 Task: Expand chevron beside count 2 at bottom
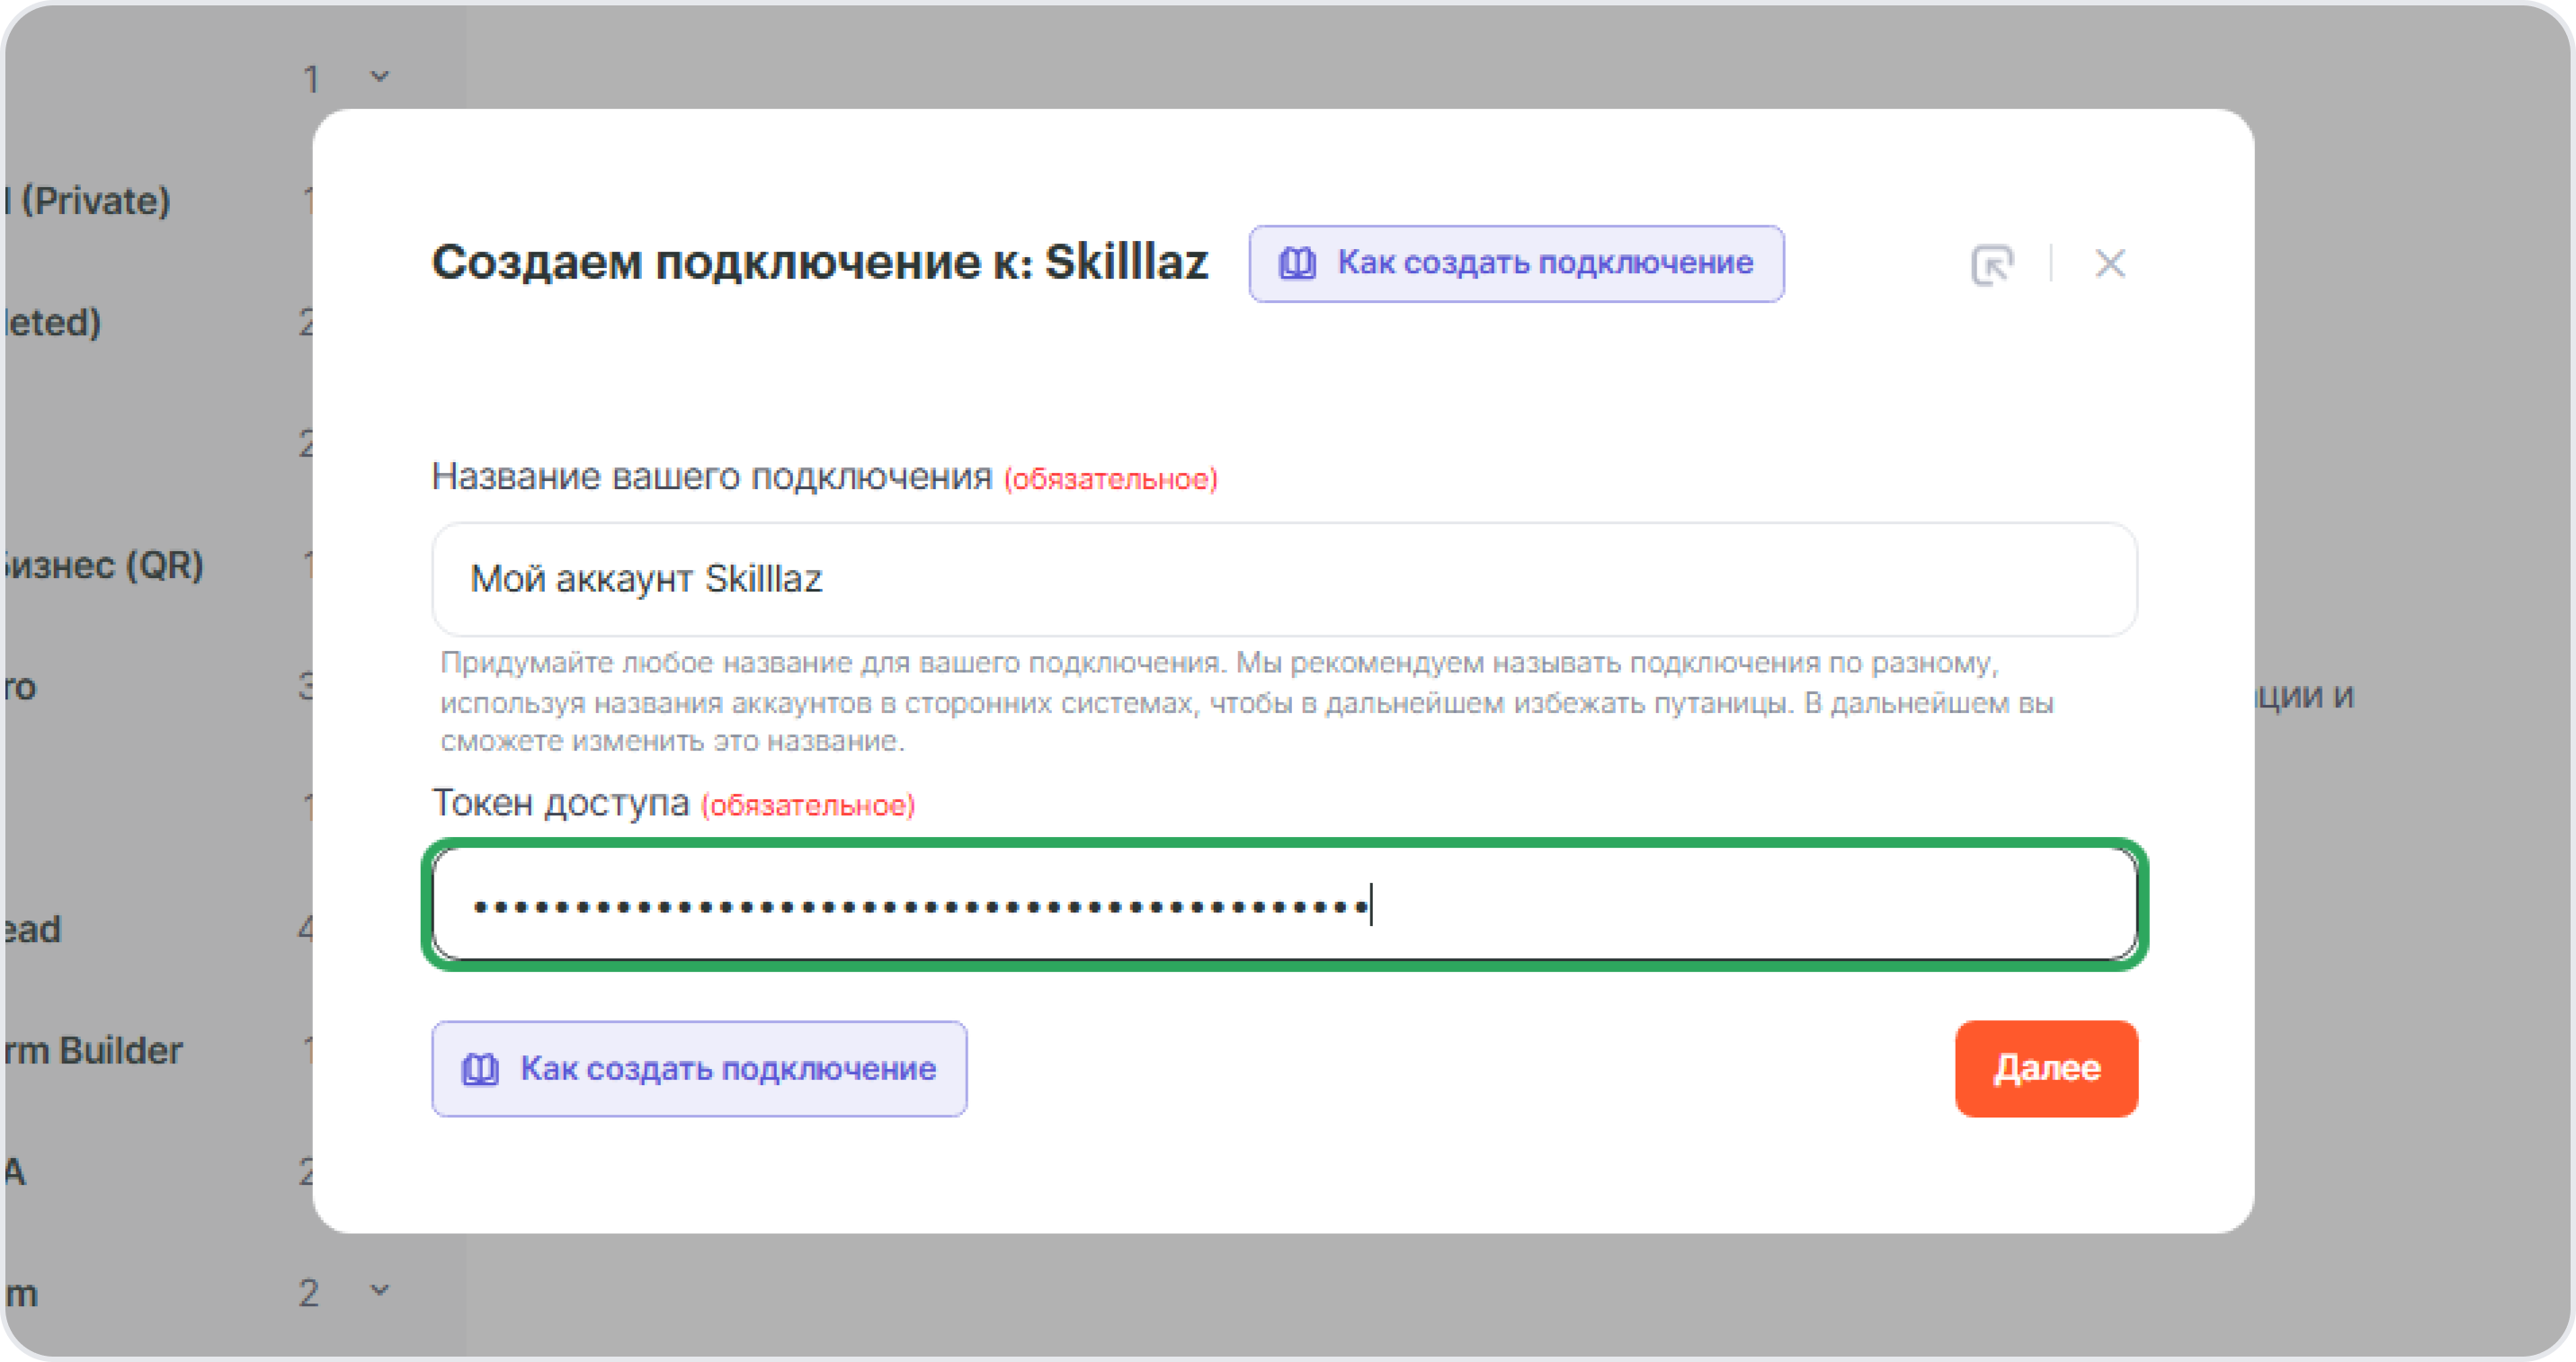(379, 1291)
